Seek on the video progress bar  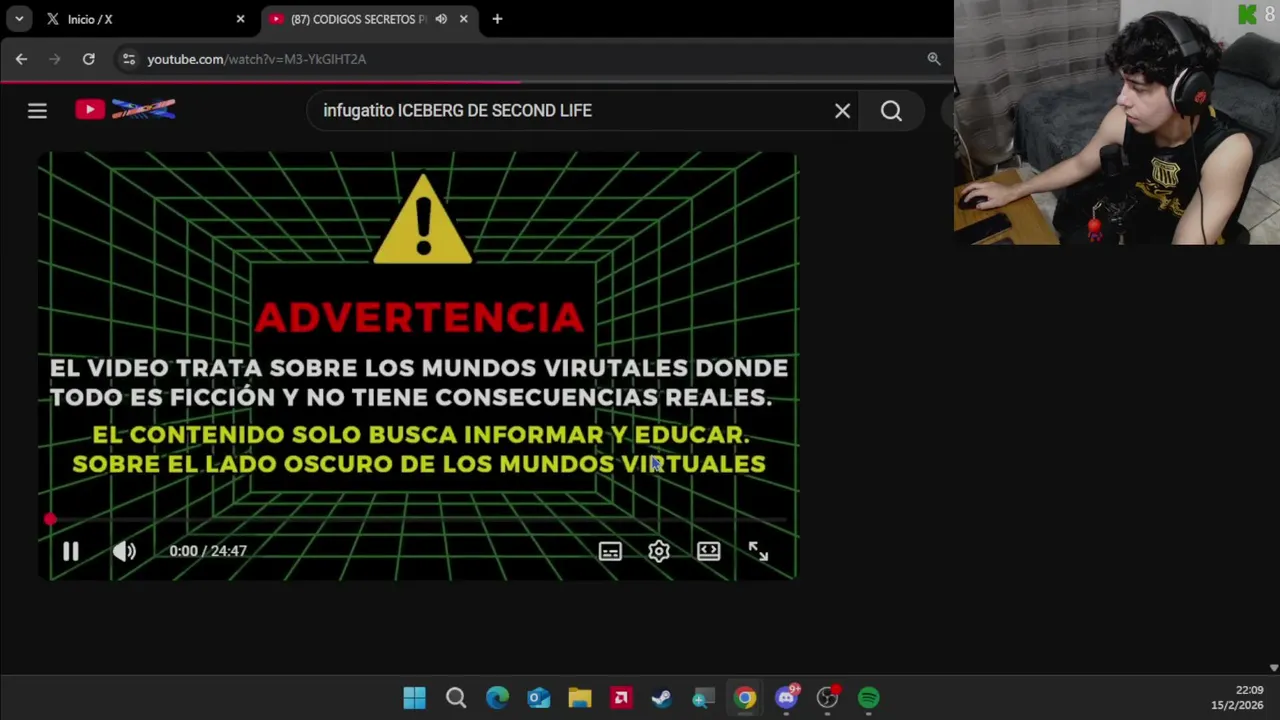[x=418, y=520]
